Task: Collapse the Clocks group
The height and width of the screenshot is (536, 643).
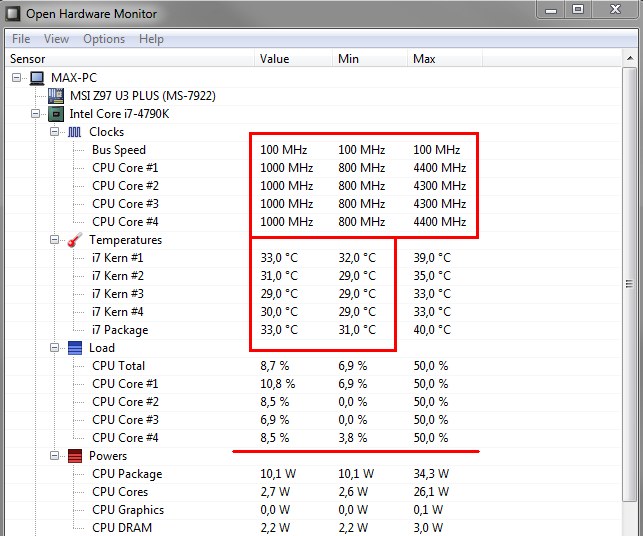Action: point(55,132)
